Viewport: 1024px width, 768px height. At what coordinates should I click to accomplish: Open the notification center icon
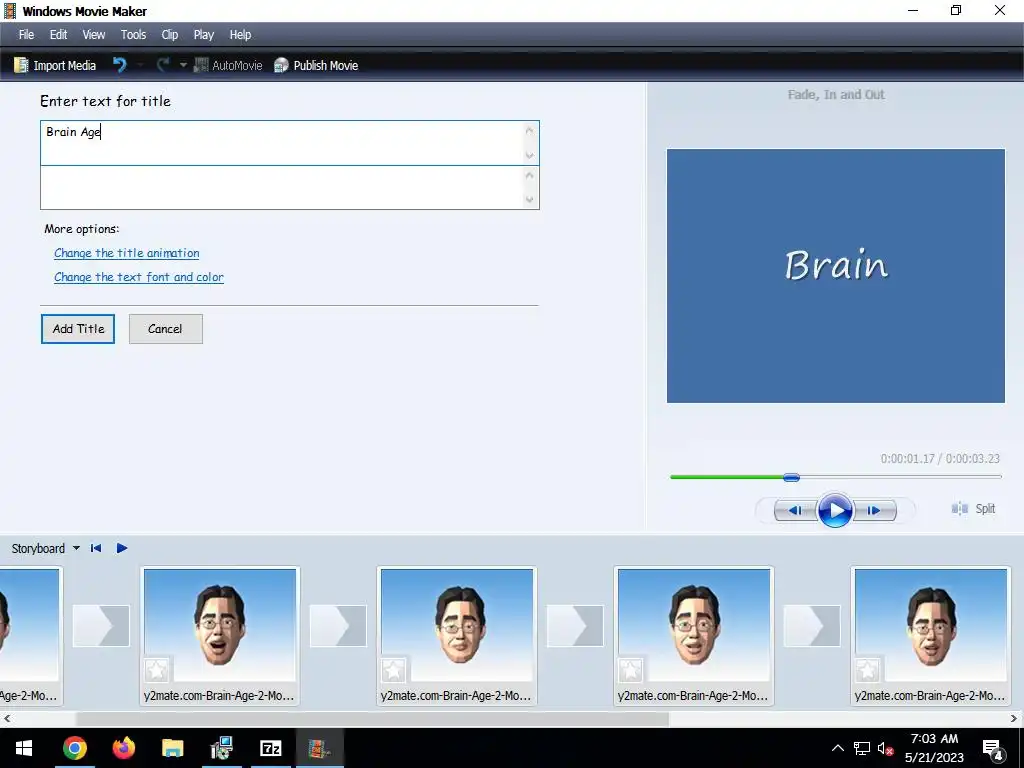point(993,750)
